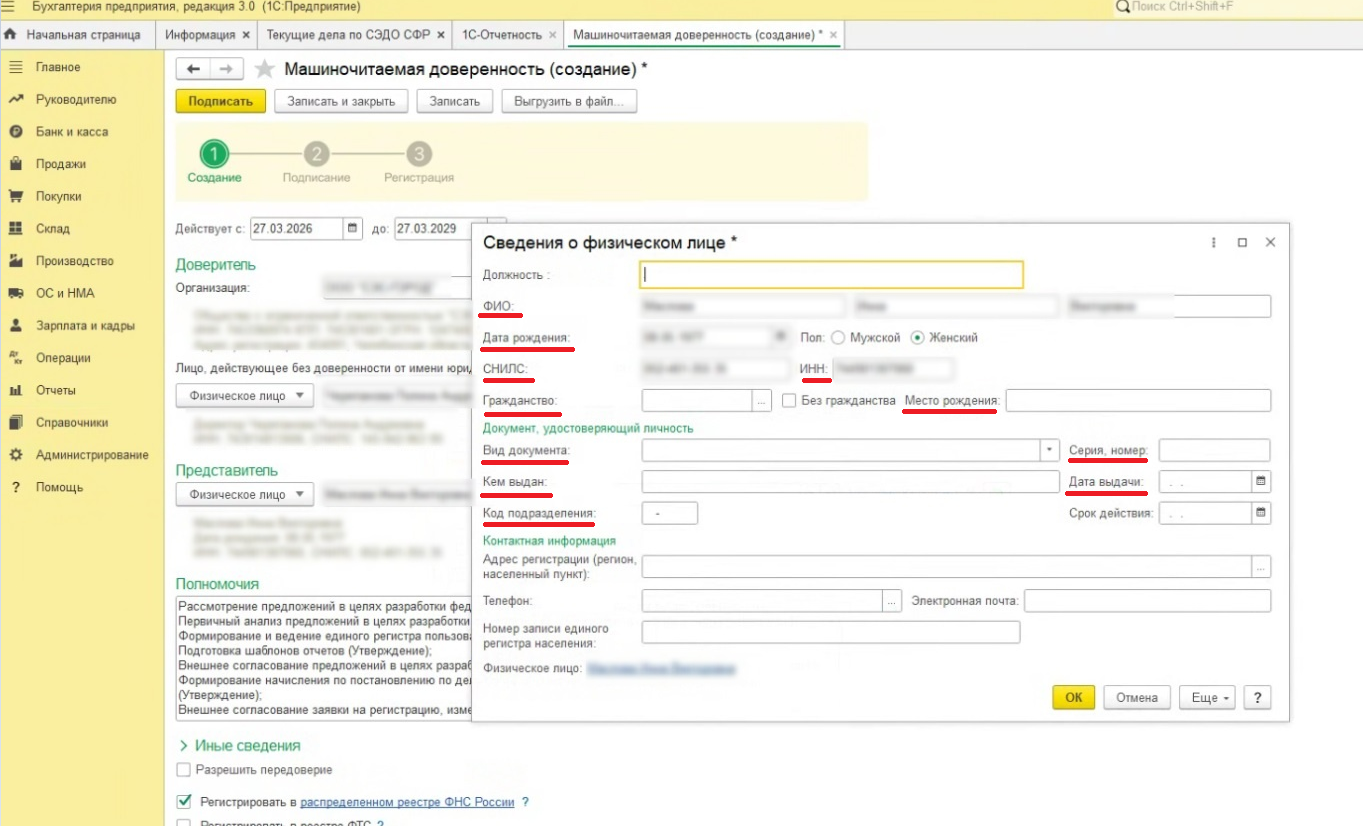
Task: Click help icon next to реестре ФНС России
Action: pos(525,802)
